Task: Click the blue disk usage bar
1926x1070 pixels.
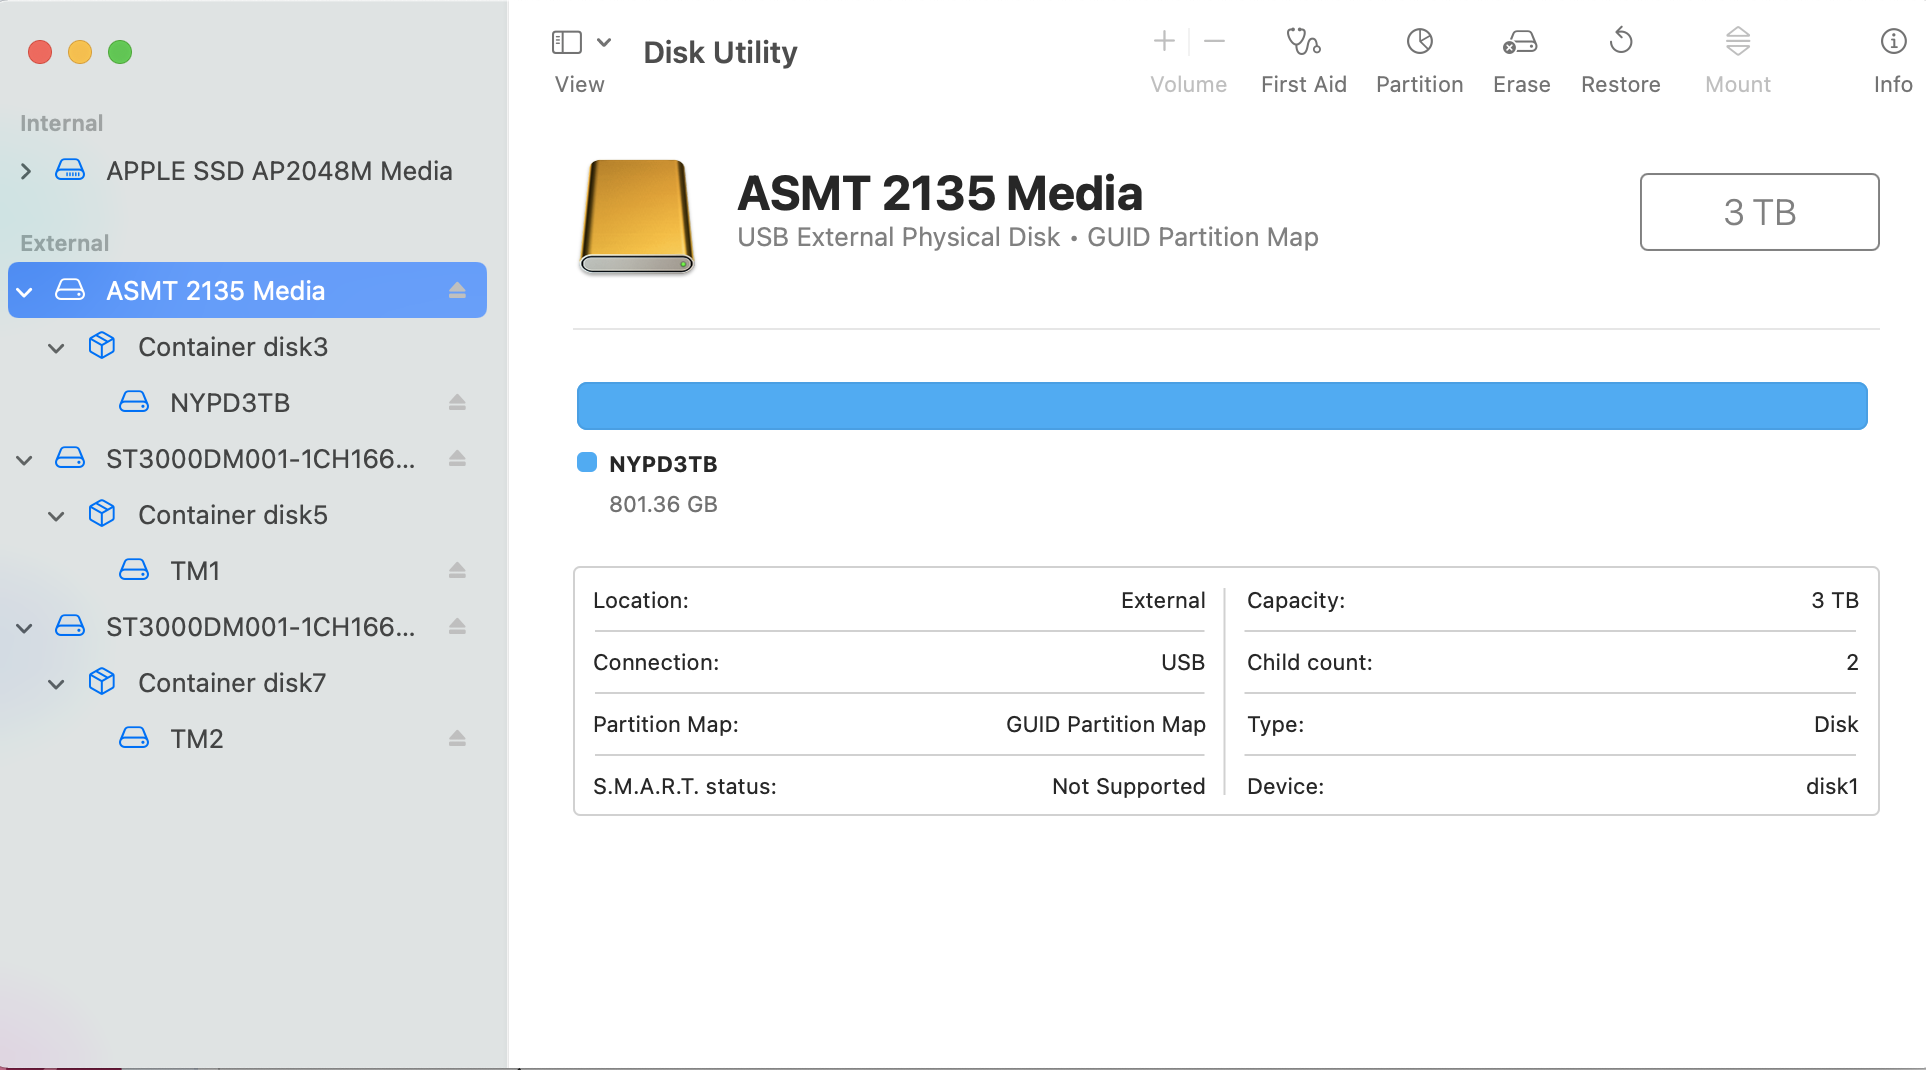Action: click(1222, 406)
